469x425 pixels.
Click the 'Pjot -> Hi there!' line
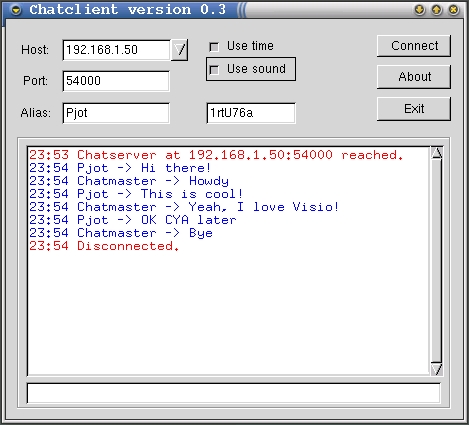coord(120,168)
